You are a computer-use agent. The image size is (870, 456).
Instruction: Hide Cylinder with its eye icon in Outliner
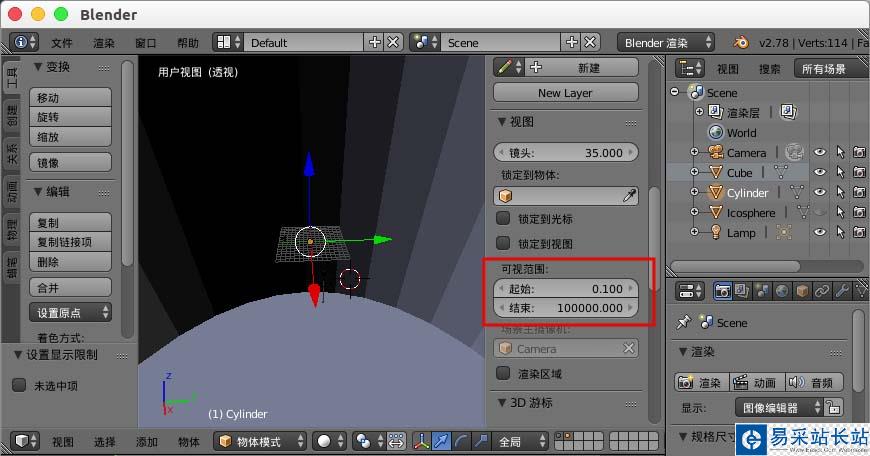click(820, 192)
